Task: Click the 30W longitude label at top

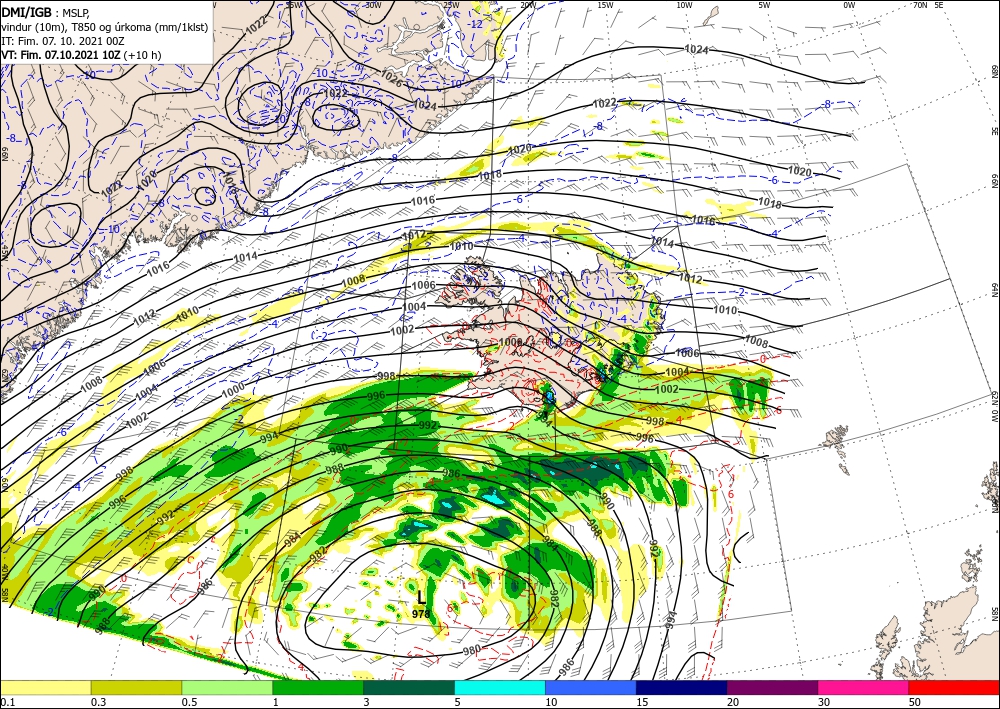Action: click(x=374, y=5)
